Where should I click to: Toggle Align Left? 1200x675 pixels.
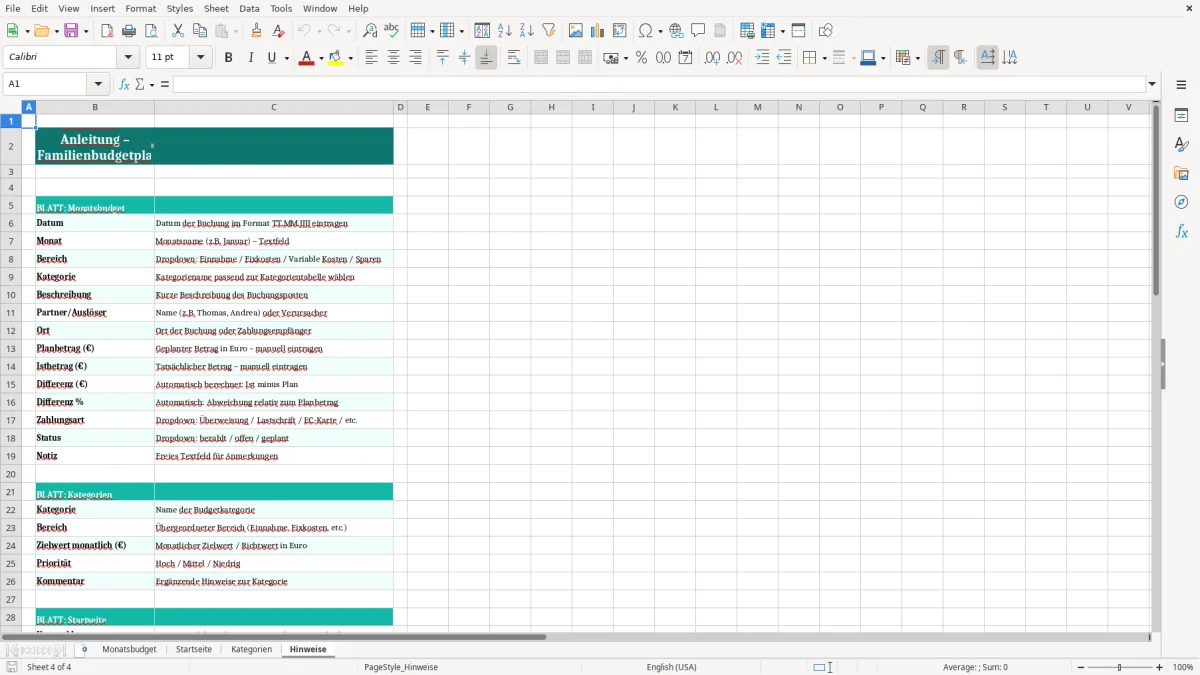[x=371, y=58]
